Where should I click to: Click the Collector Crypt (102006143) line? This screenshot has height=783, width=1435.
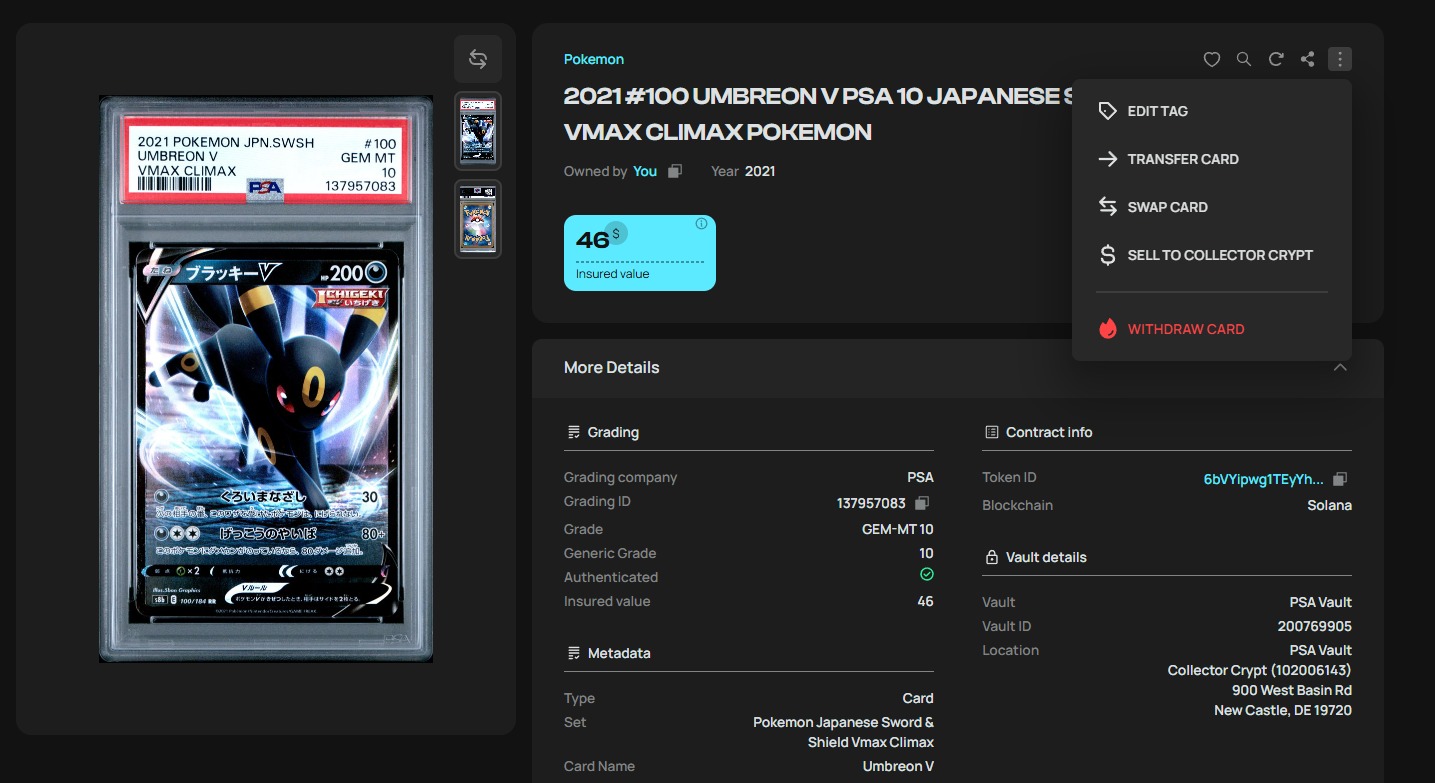pyautogui.click(x=1260, y=670)
